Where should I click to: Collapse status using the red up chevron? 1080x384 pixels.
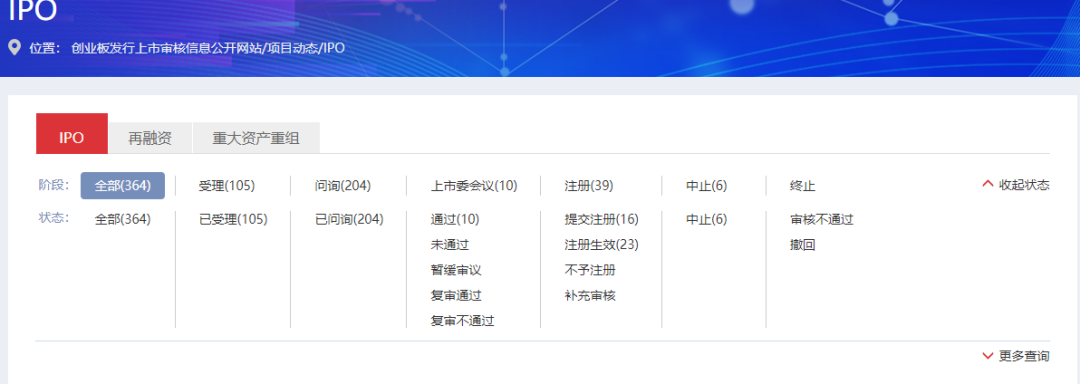click(988, 184)
